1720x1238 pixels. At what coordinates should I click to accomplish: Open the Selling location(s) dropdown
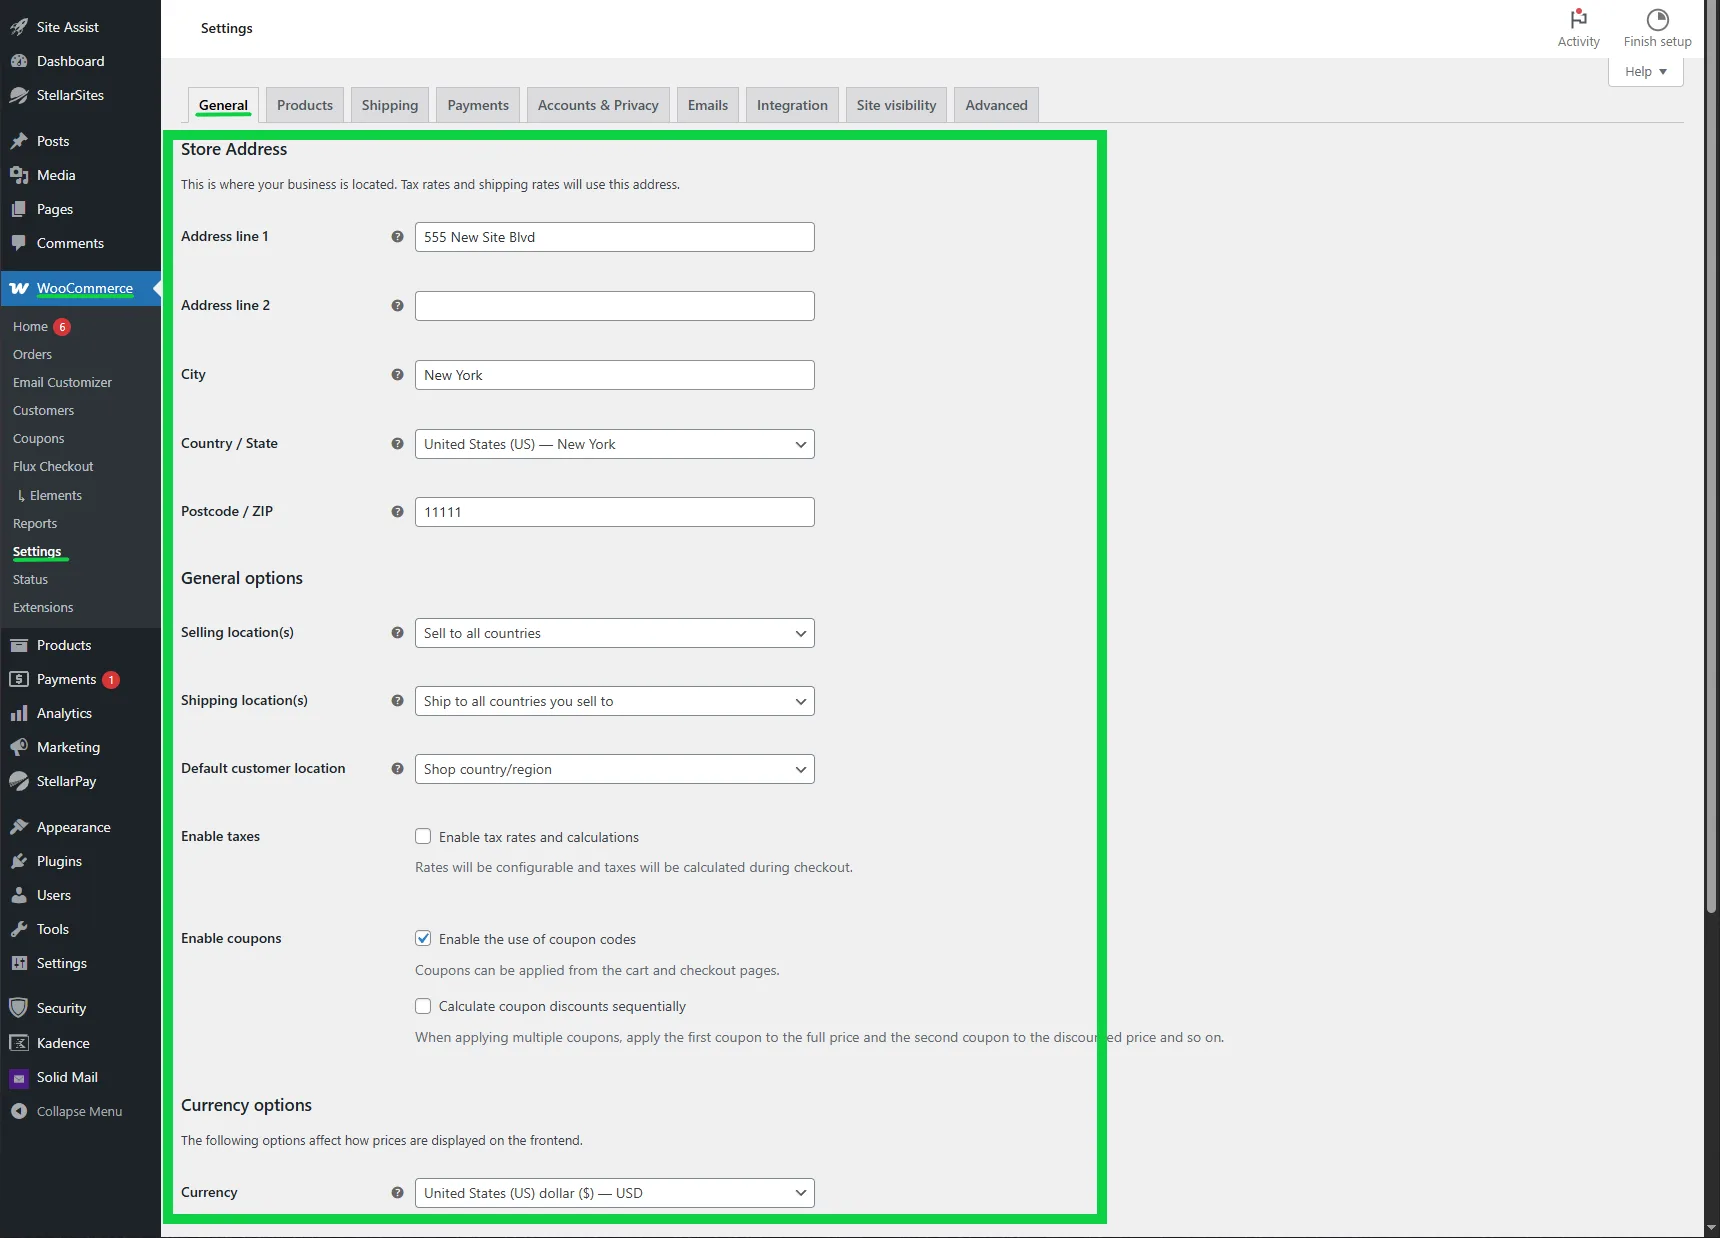tap(614, 633)
